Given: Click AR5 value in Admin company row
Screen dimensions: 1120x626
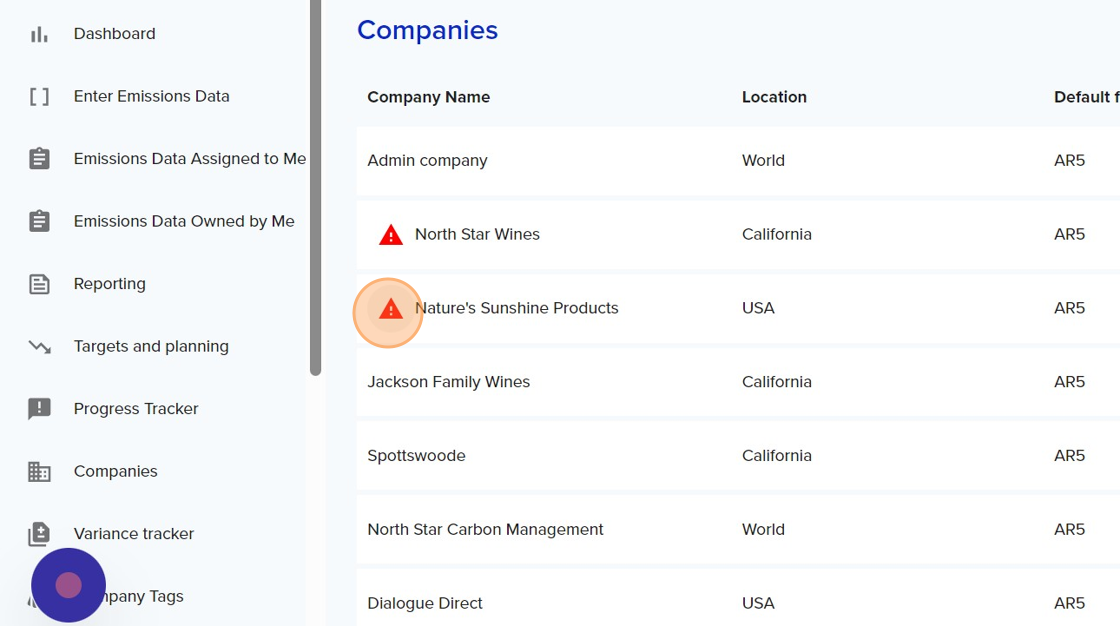Looking at the screenshot, I should pos(1069,160).
